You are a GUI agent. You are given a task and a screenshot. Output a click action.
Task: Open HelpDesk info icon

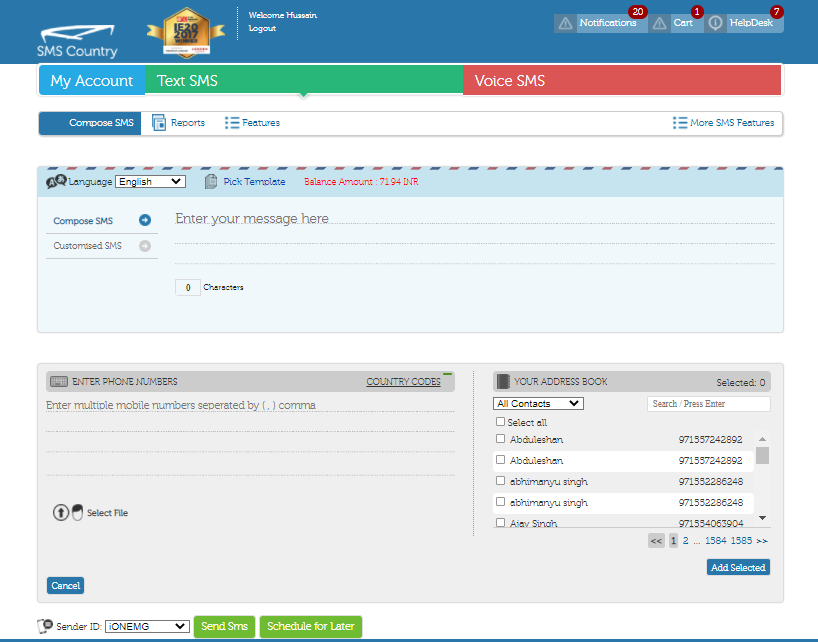point(715,23)
